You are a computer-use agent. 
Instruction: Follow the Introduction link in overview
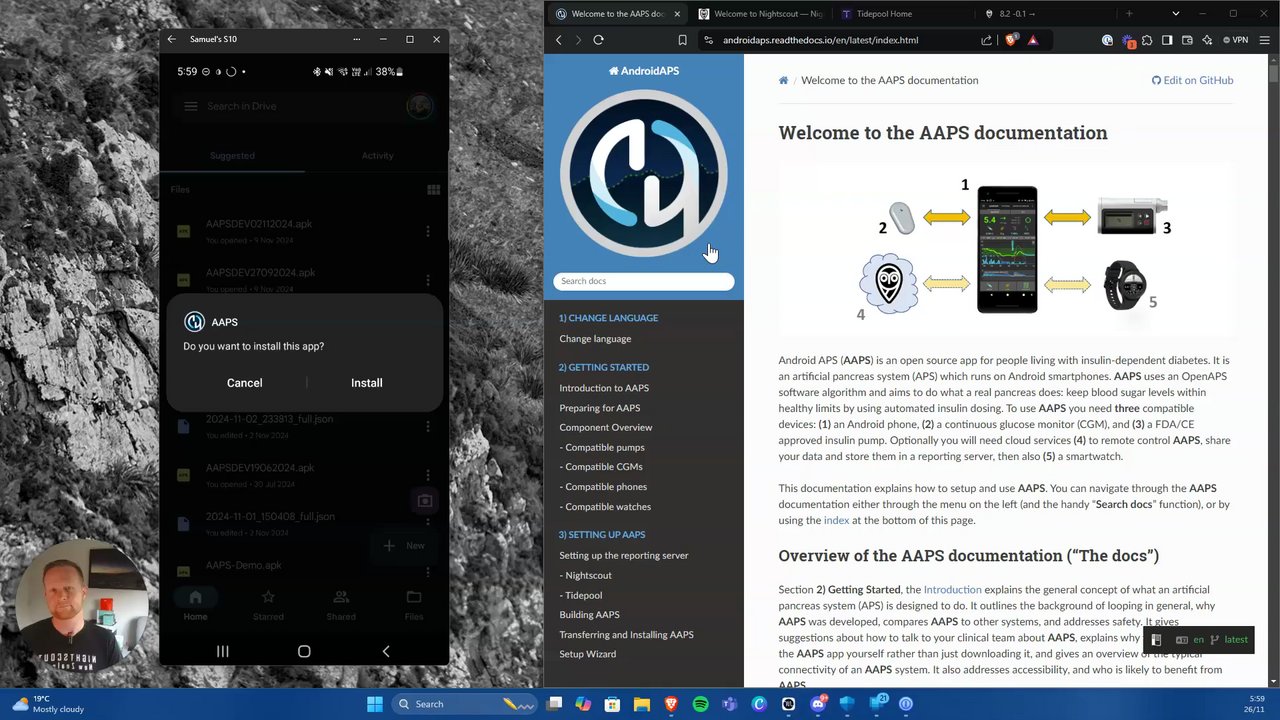coord(953,590)
